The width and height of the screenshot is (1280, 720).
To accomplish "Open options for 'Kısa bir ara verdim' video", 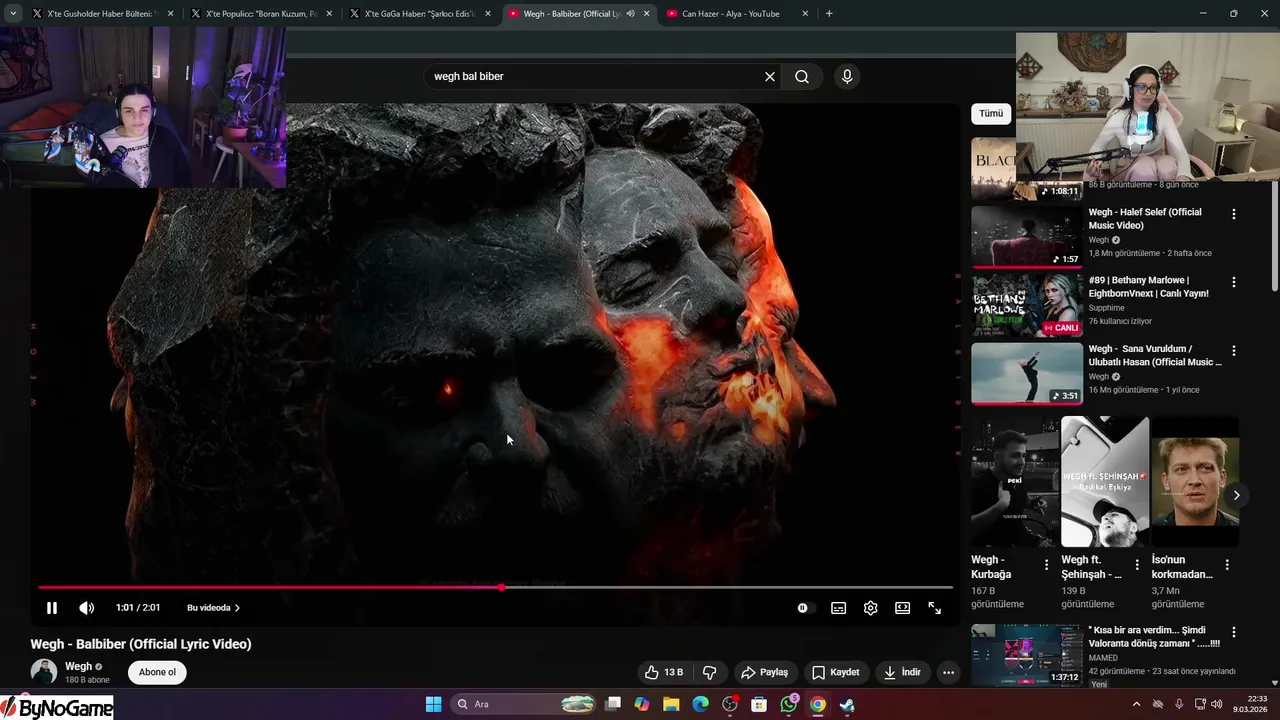I will (x=1234, y=633).
